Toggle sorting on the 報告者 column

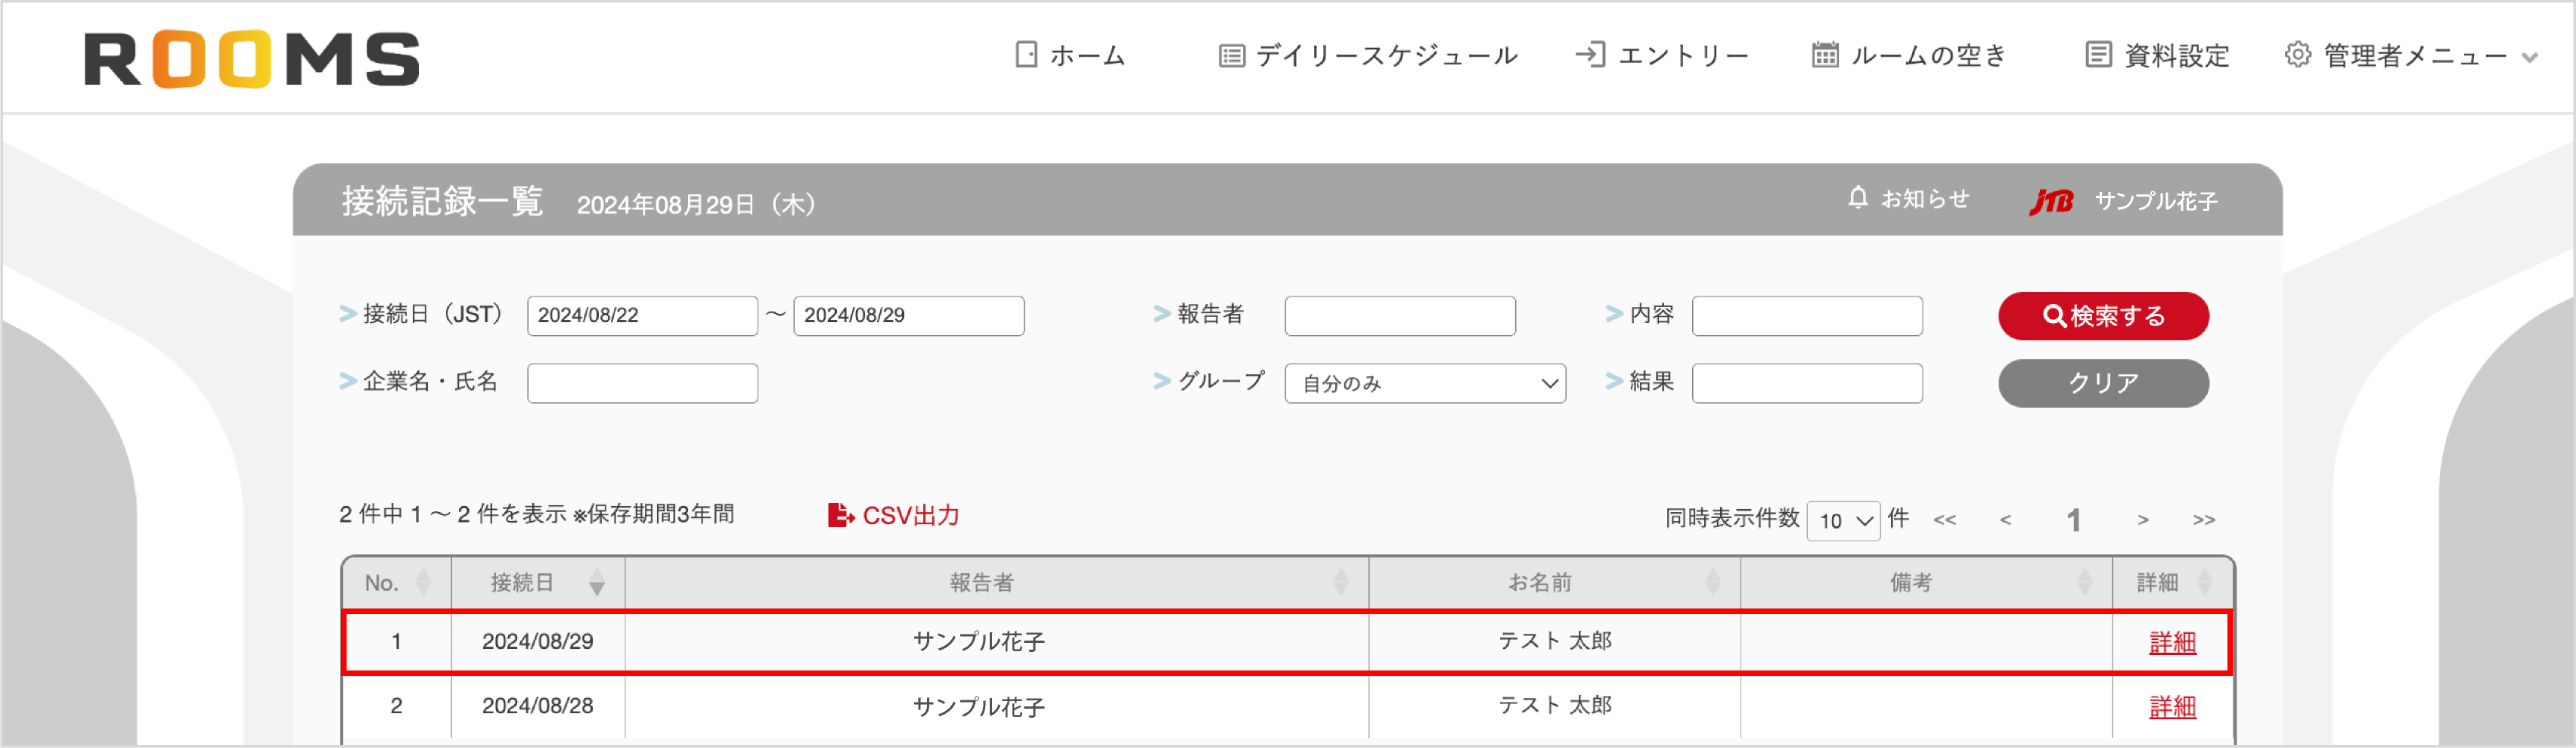tap(1343, 582)
